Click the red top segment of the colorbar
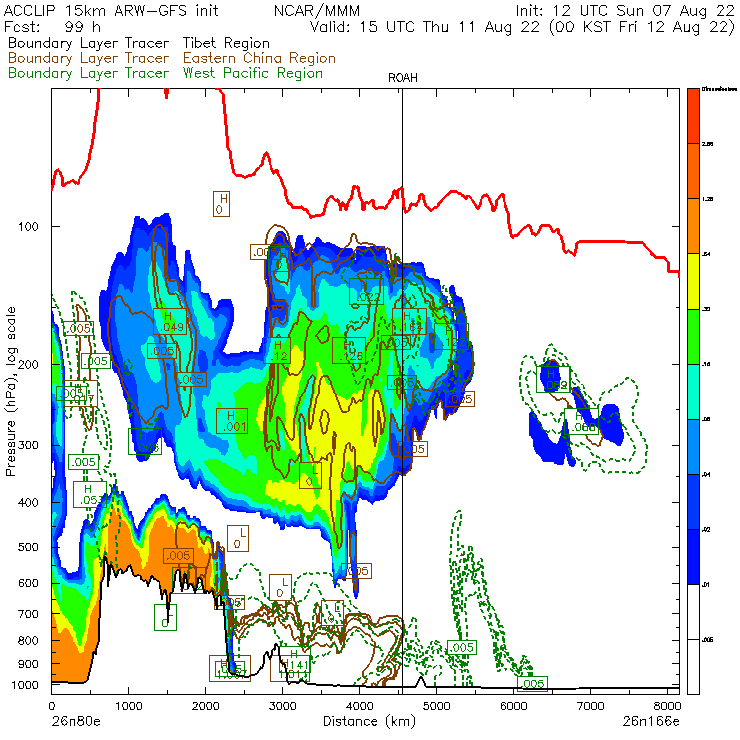This screenshot has height=740, width=740. click(693, 116)
